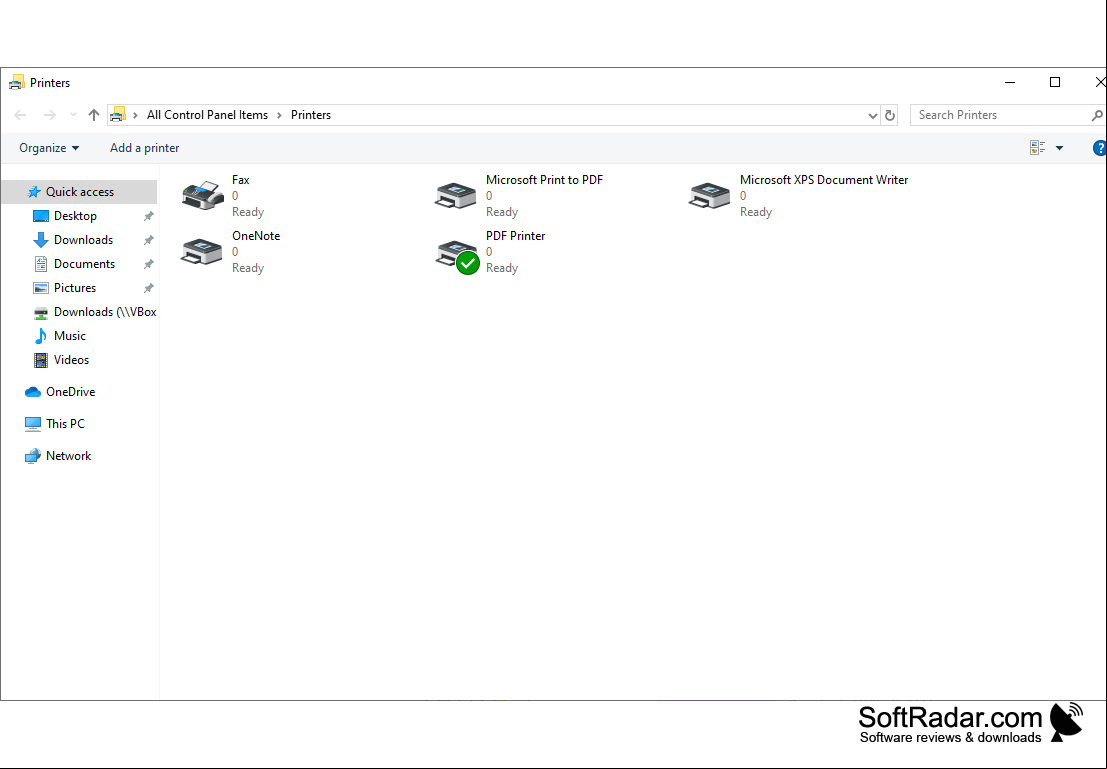This screenshot has width=1107, height=769.
Task: Click the Microsoft Print to PDF label
Action: pos(544,180)
